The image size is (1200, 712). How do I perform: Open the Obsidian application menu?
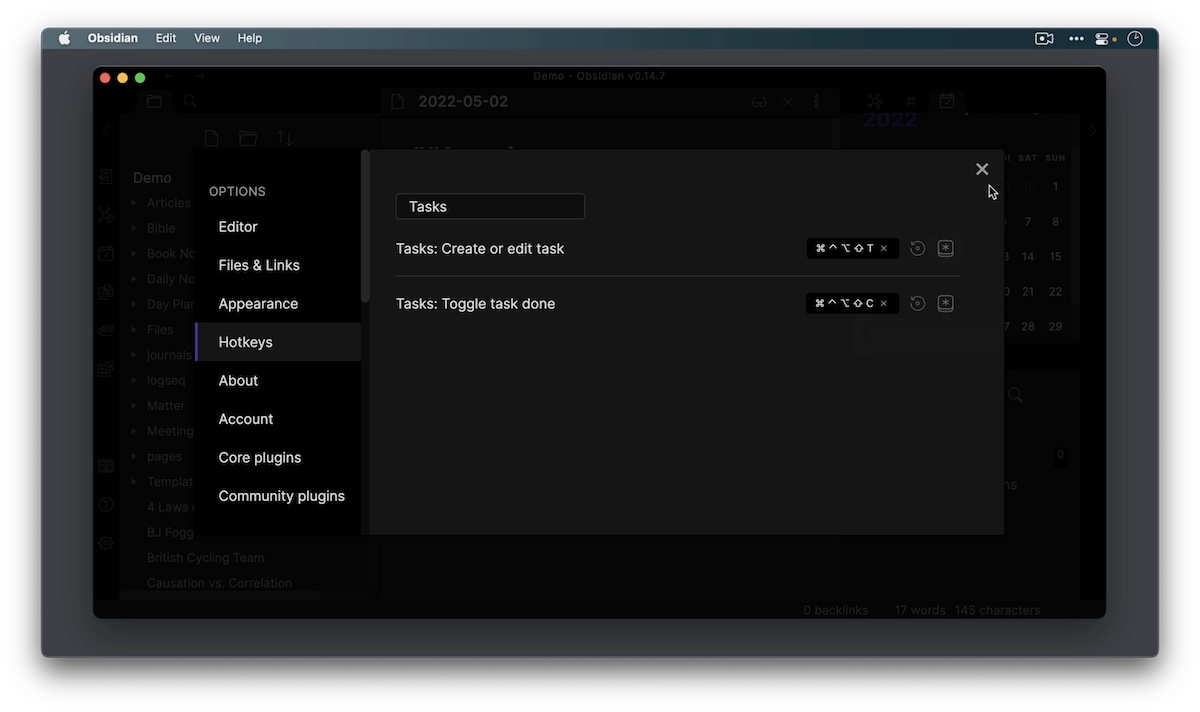113,38
